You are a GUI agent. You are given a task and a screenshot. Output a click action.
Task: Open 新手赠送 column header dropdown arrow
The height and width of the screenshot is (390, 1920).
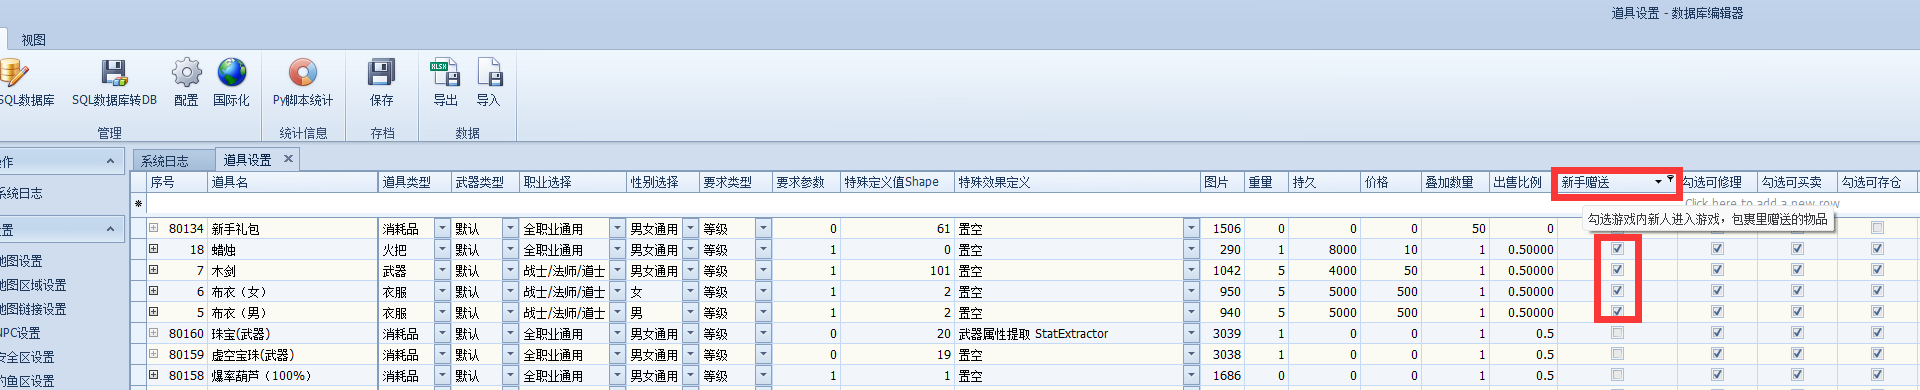(1658, 182)
